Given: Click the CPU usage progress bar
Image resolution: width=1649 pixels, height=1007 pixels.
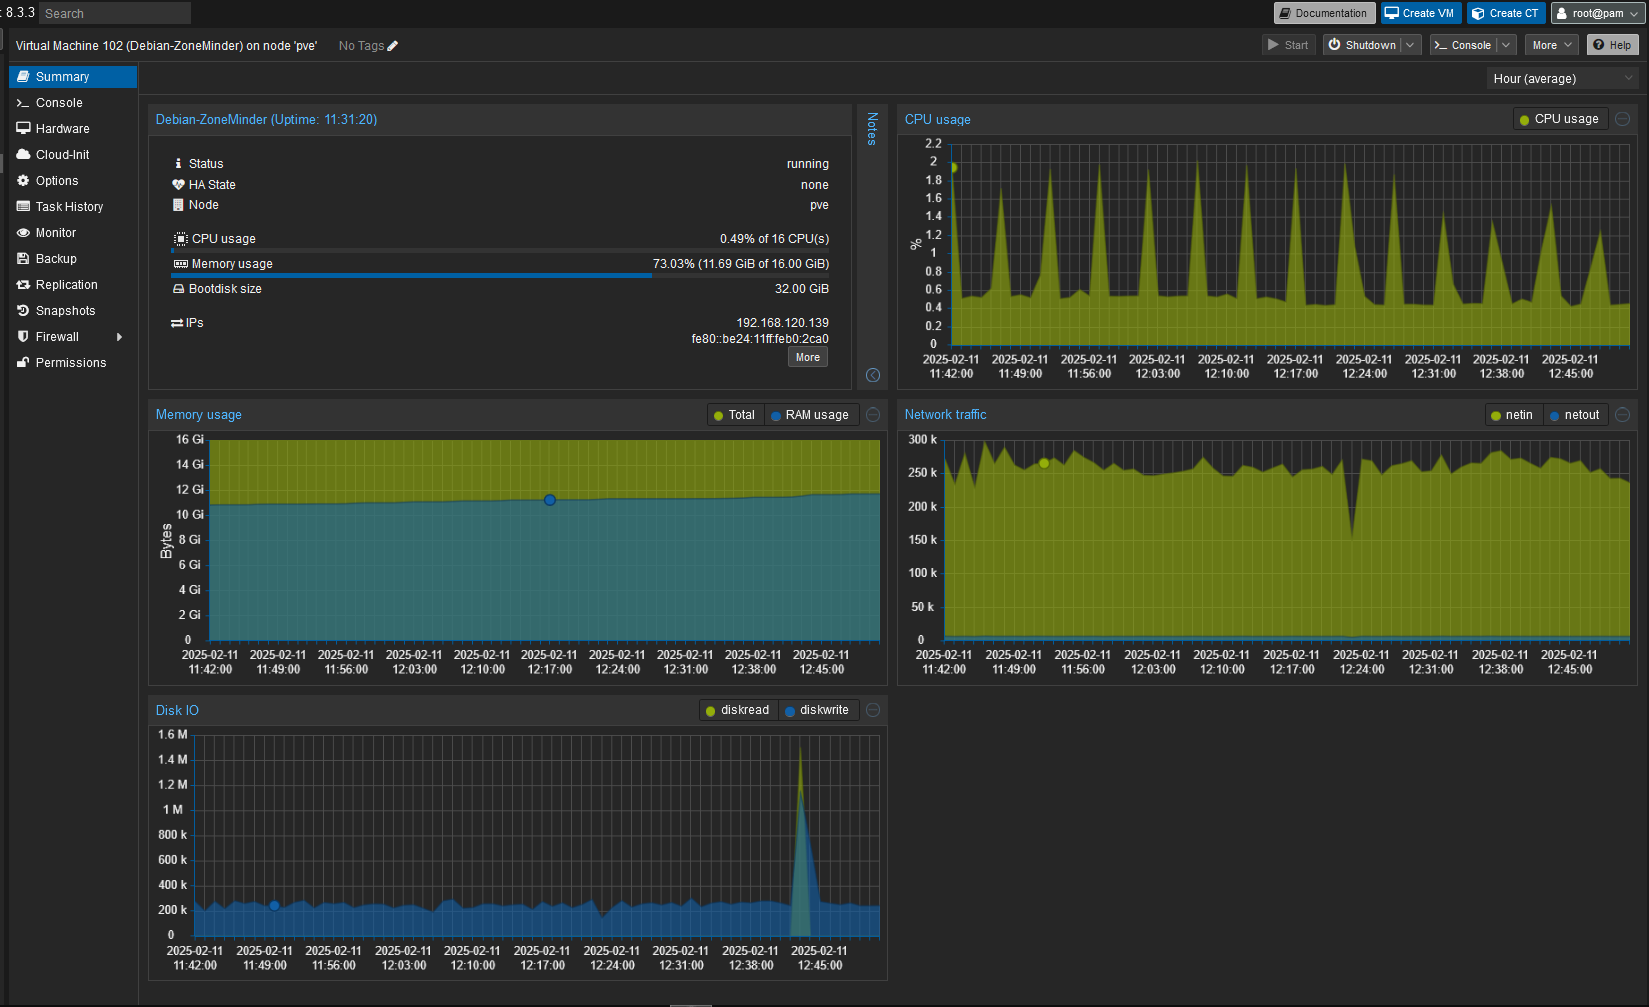Looking at the screenshot, I should (x=500, y=250).
